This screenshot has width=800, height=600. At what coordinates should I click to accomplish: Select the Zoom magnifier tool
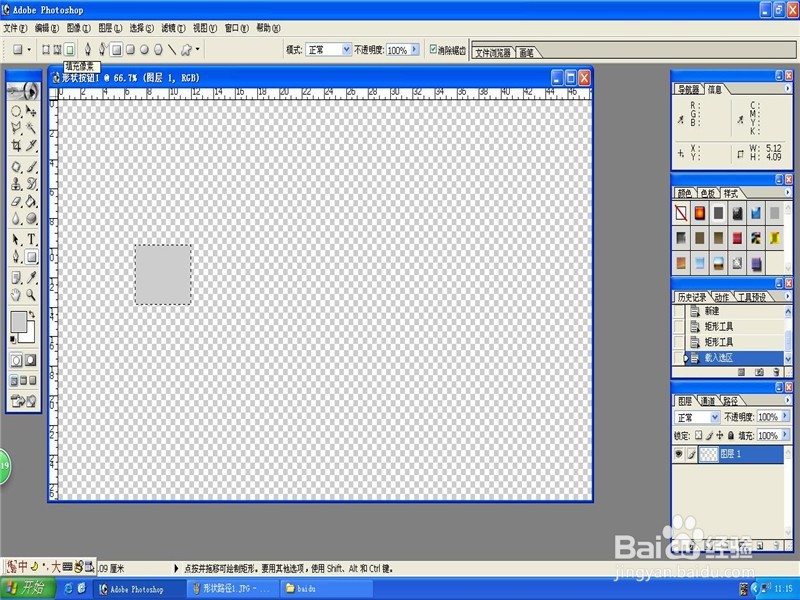coord(31,295)
